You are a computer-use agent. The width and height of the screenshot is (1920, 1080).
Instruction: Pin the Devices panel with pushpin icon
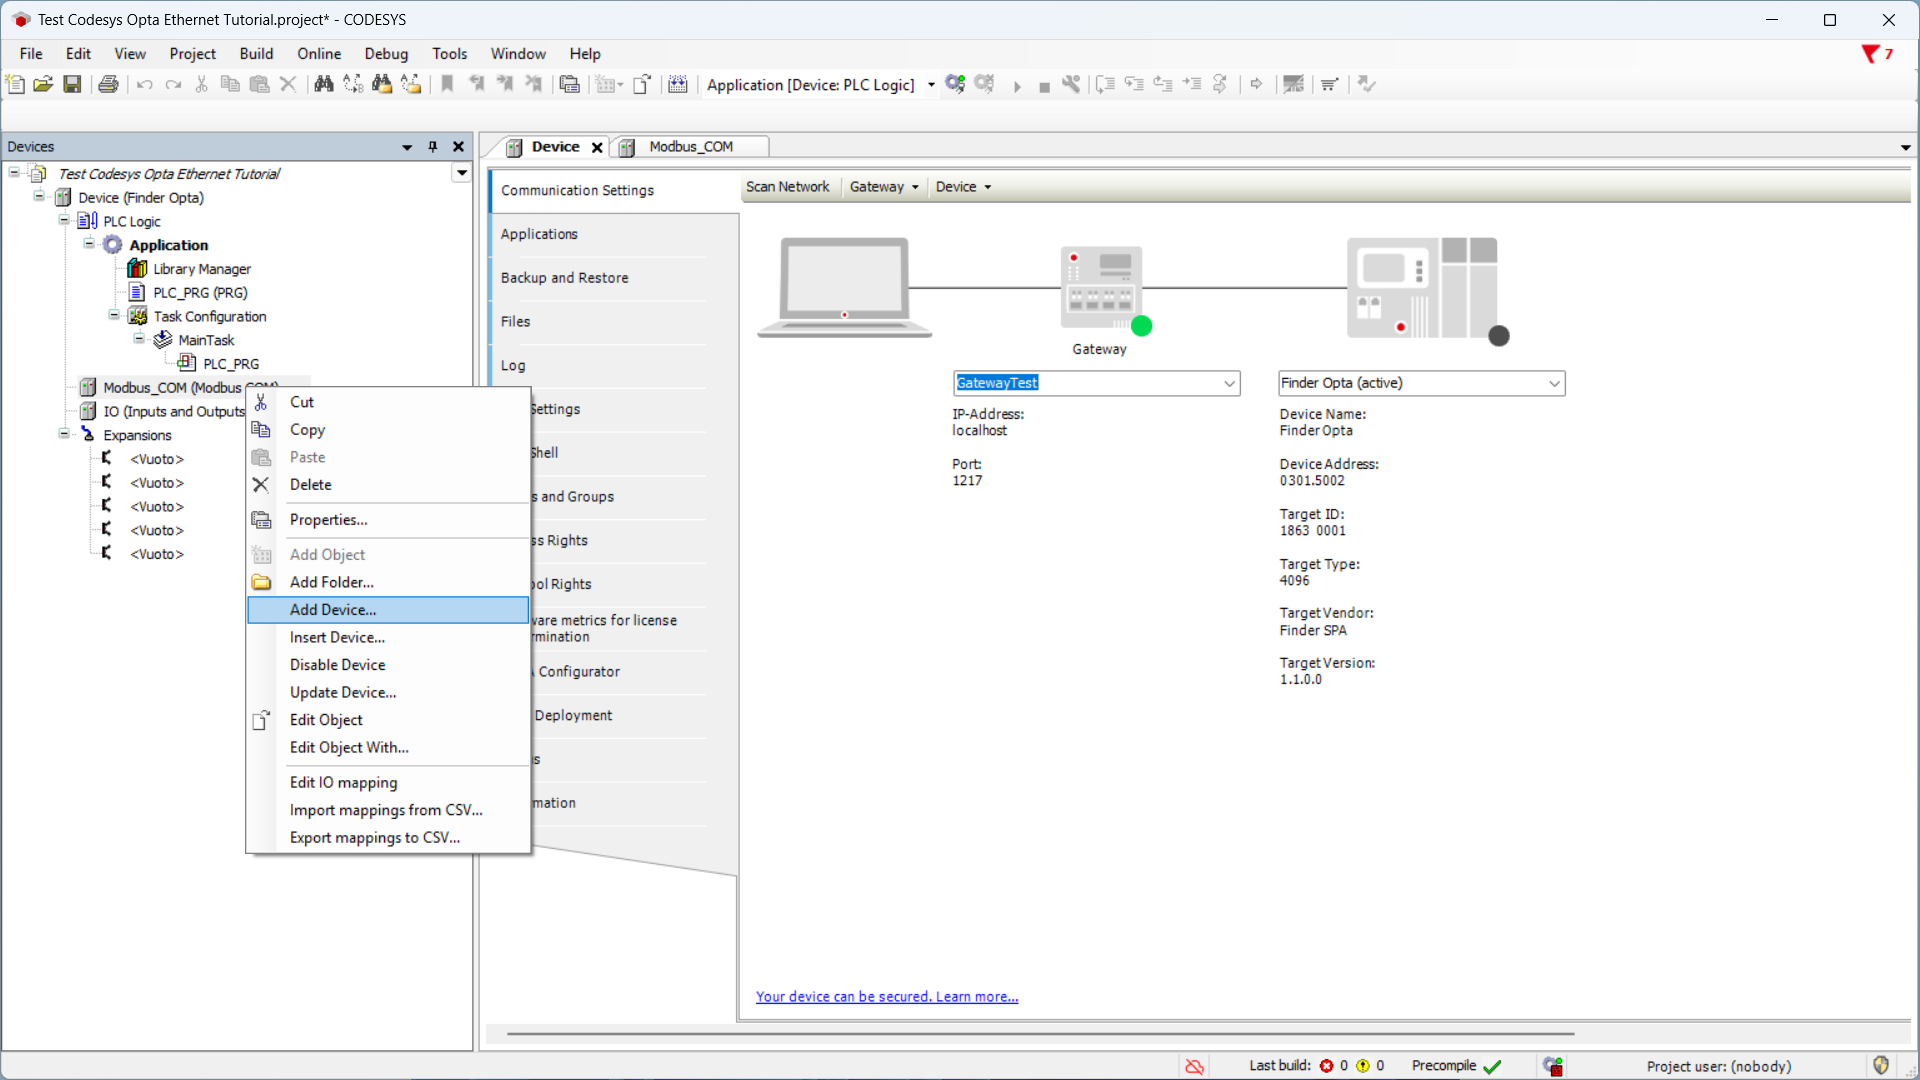pos(433,147)
